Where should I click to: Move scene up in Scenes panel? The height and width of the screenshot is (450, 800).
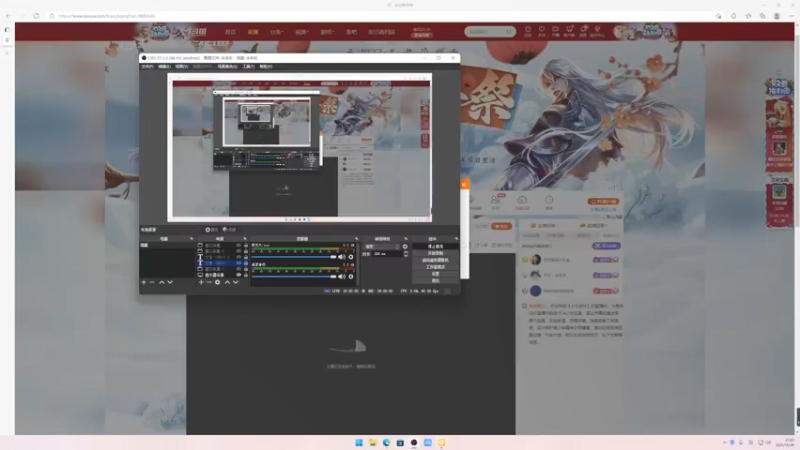(x=161, y=282)
